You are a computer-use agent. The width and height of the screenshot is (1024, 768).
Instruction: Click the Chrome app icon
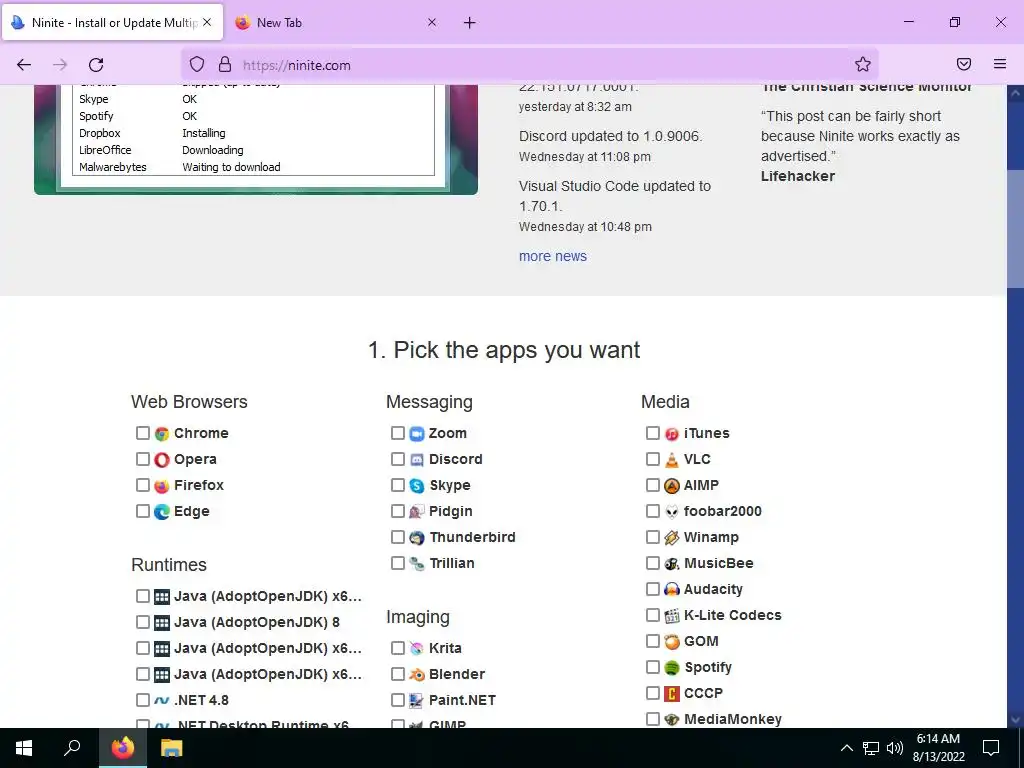[161, 434]
